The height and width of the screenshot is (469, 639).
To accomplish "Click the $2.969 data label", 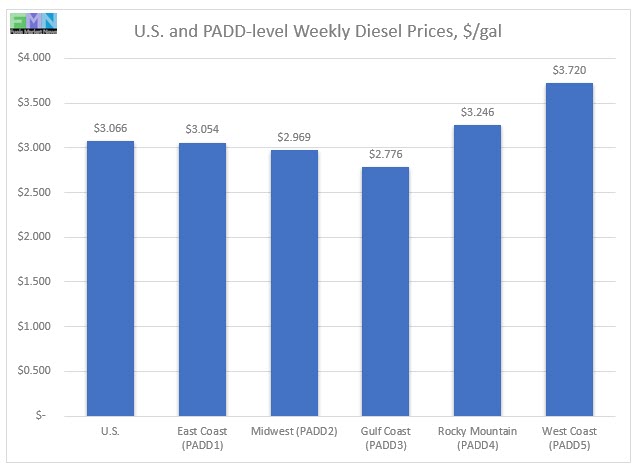I will click(x=293, y=137).
